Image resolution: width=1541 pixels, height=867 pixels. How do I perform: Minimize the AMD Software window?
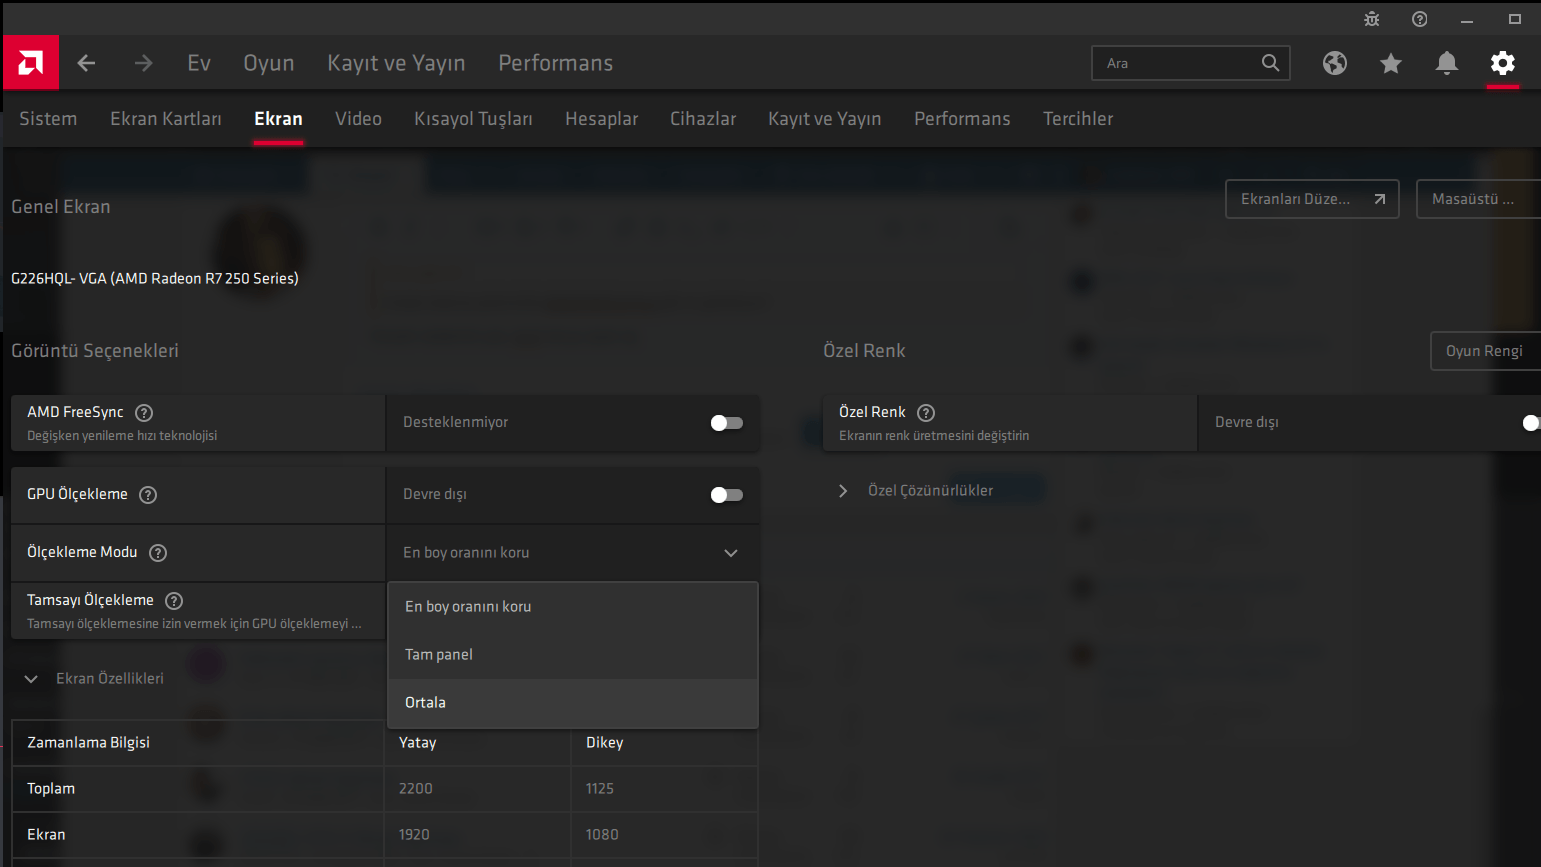(1467, 19)
